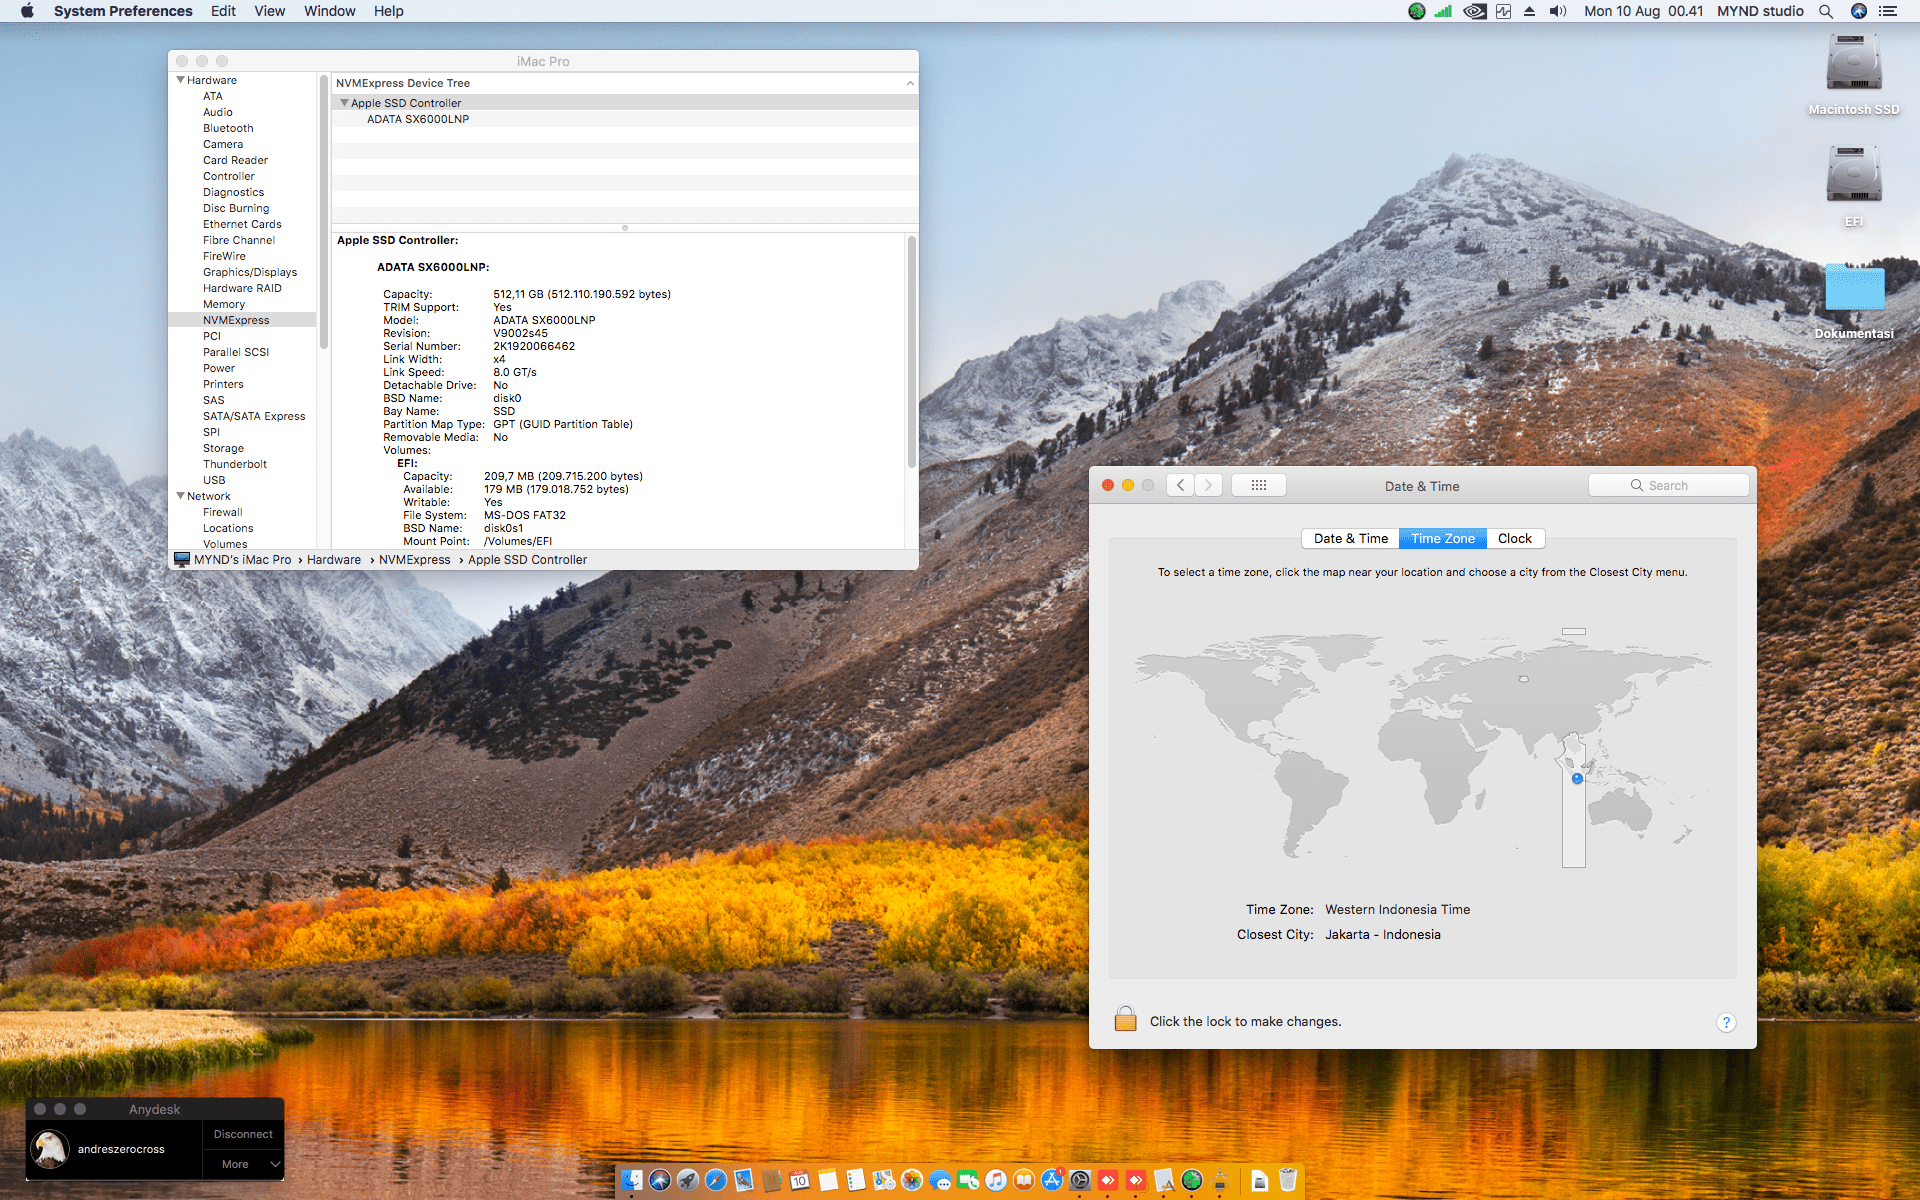Select Firewall under Network

coord(223,512)
